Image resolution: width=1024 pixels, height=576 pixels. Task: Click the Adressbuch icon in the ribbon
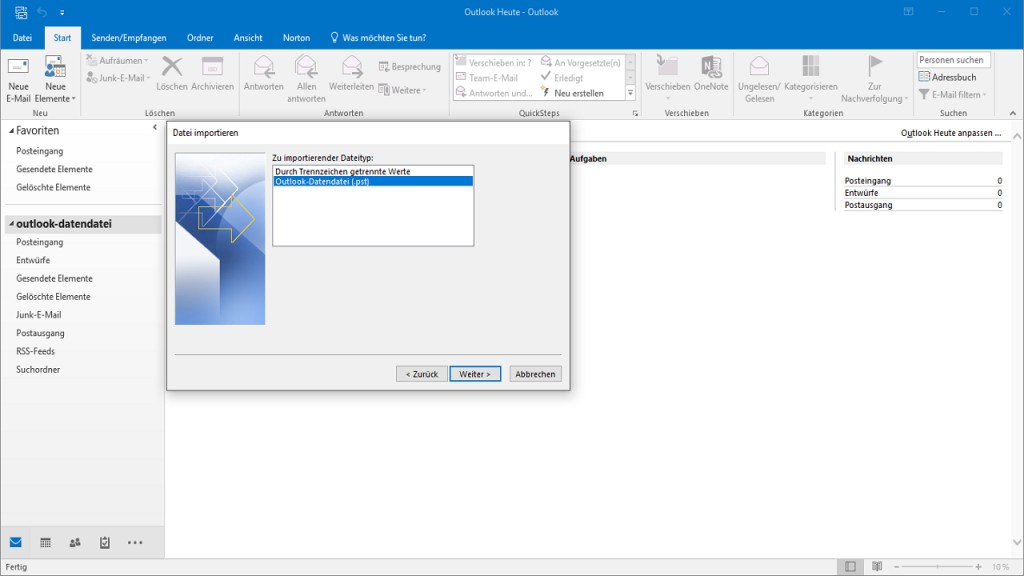point(925,78)
